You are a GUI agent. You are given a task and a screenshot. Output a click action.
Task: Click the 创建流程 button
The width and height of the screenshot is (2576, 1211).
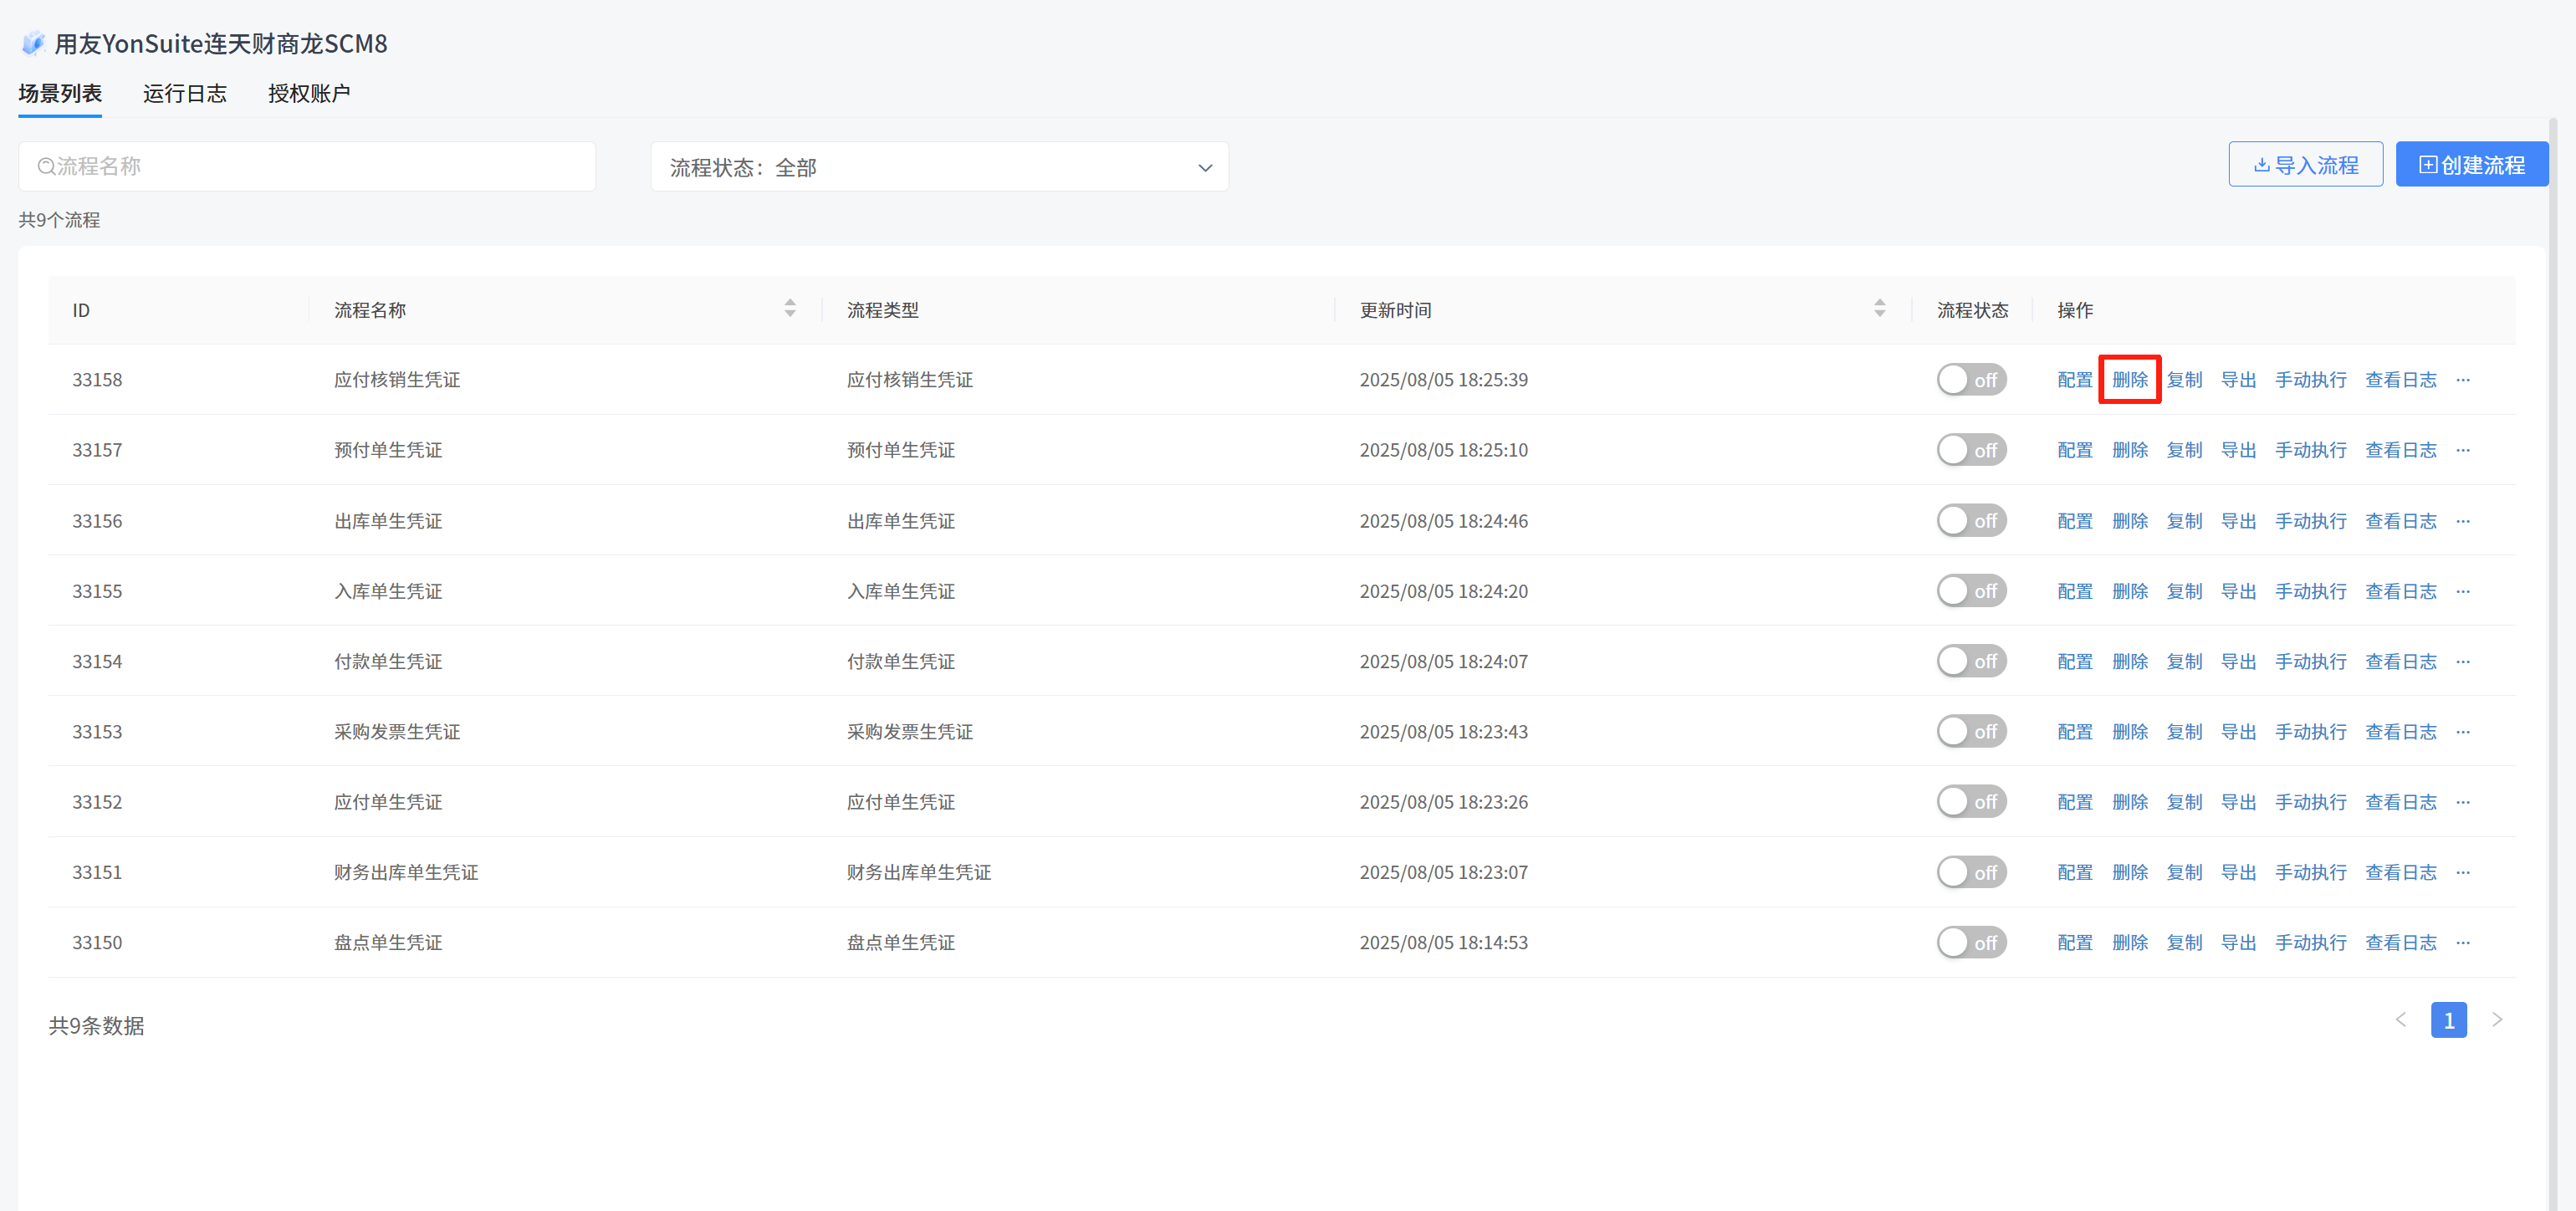[2471, 165]
